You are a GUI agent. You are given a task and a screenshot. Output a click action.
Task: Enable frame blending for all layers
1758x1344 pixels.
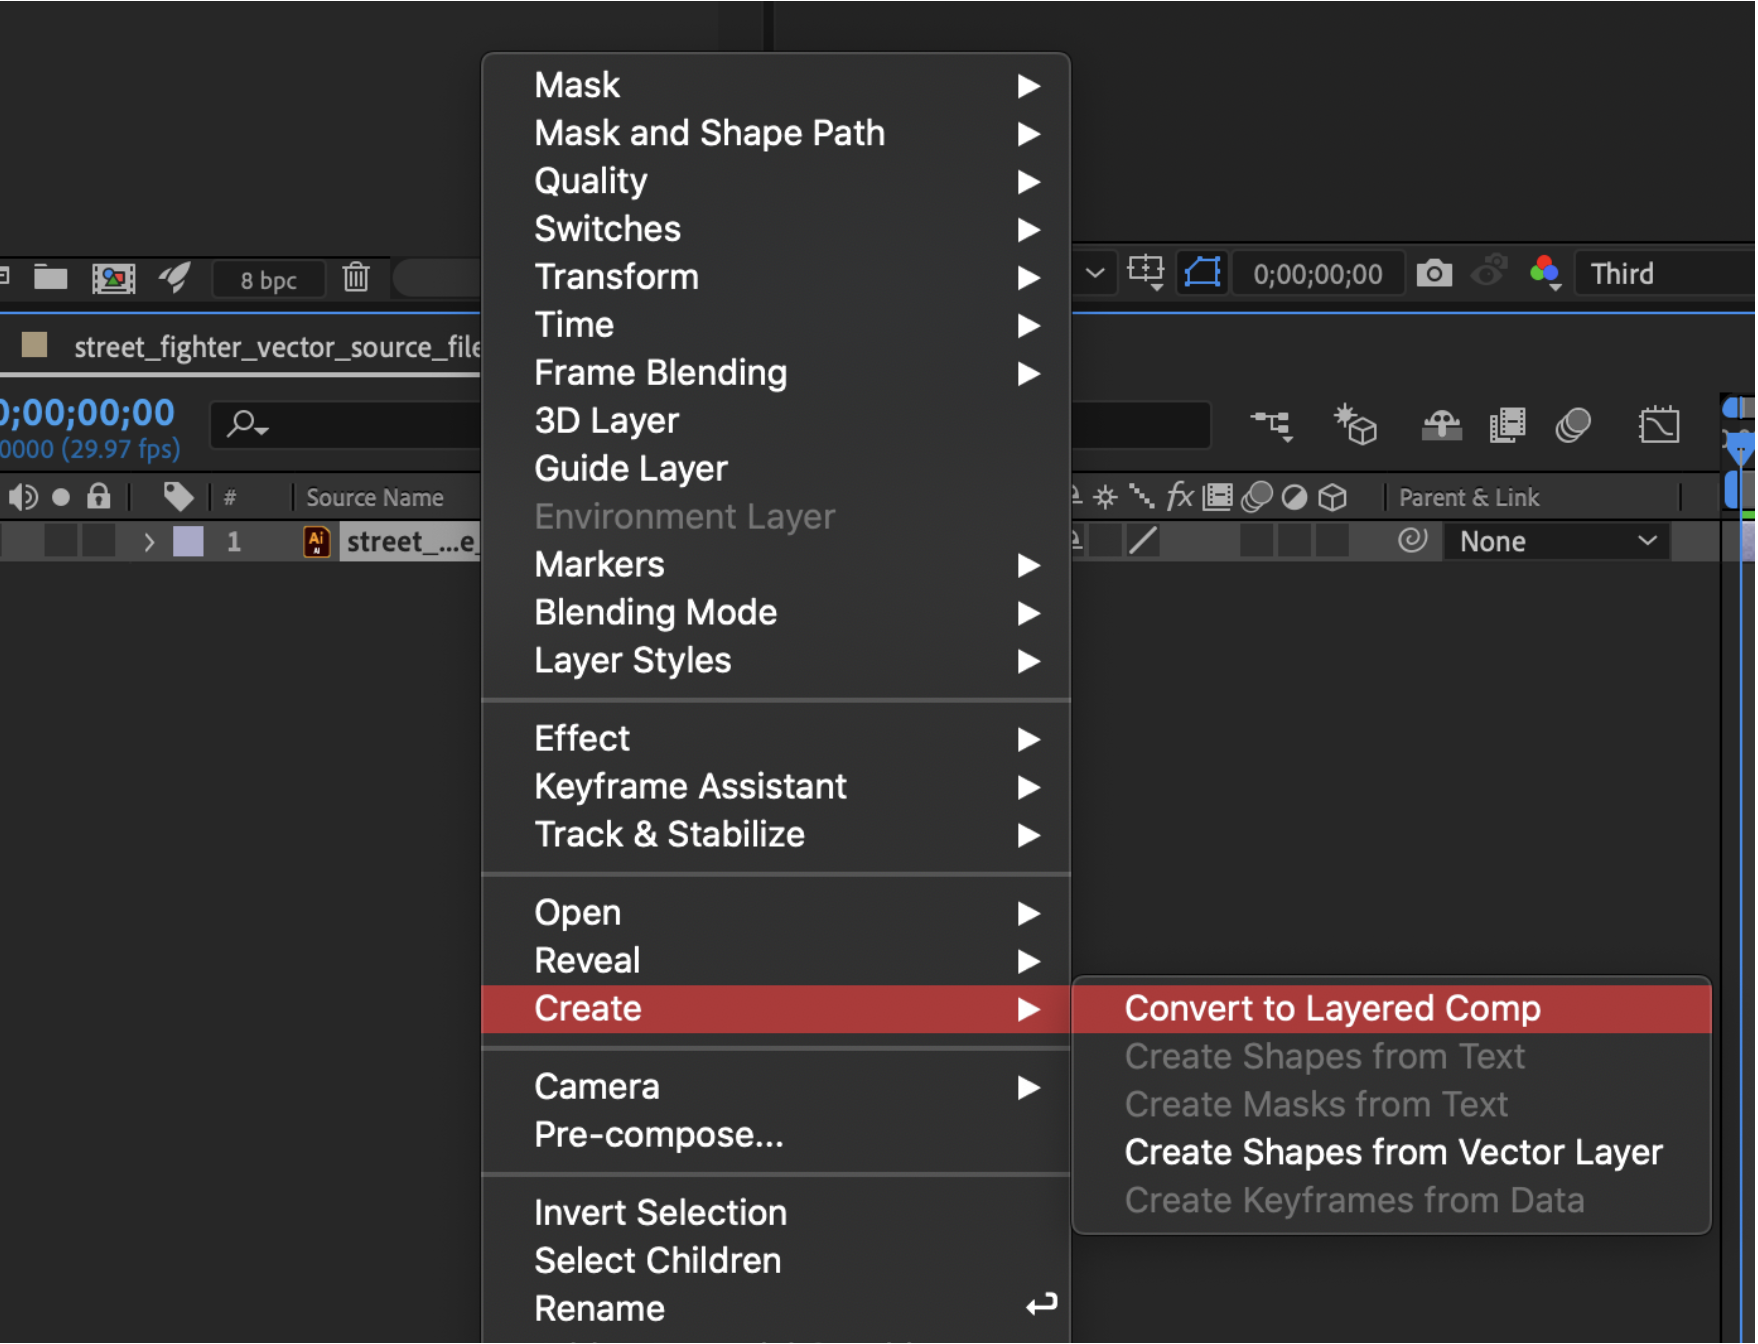(x=1507, y=424)
